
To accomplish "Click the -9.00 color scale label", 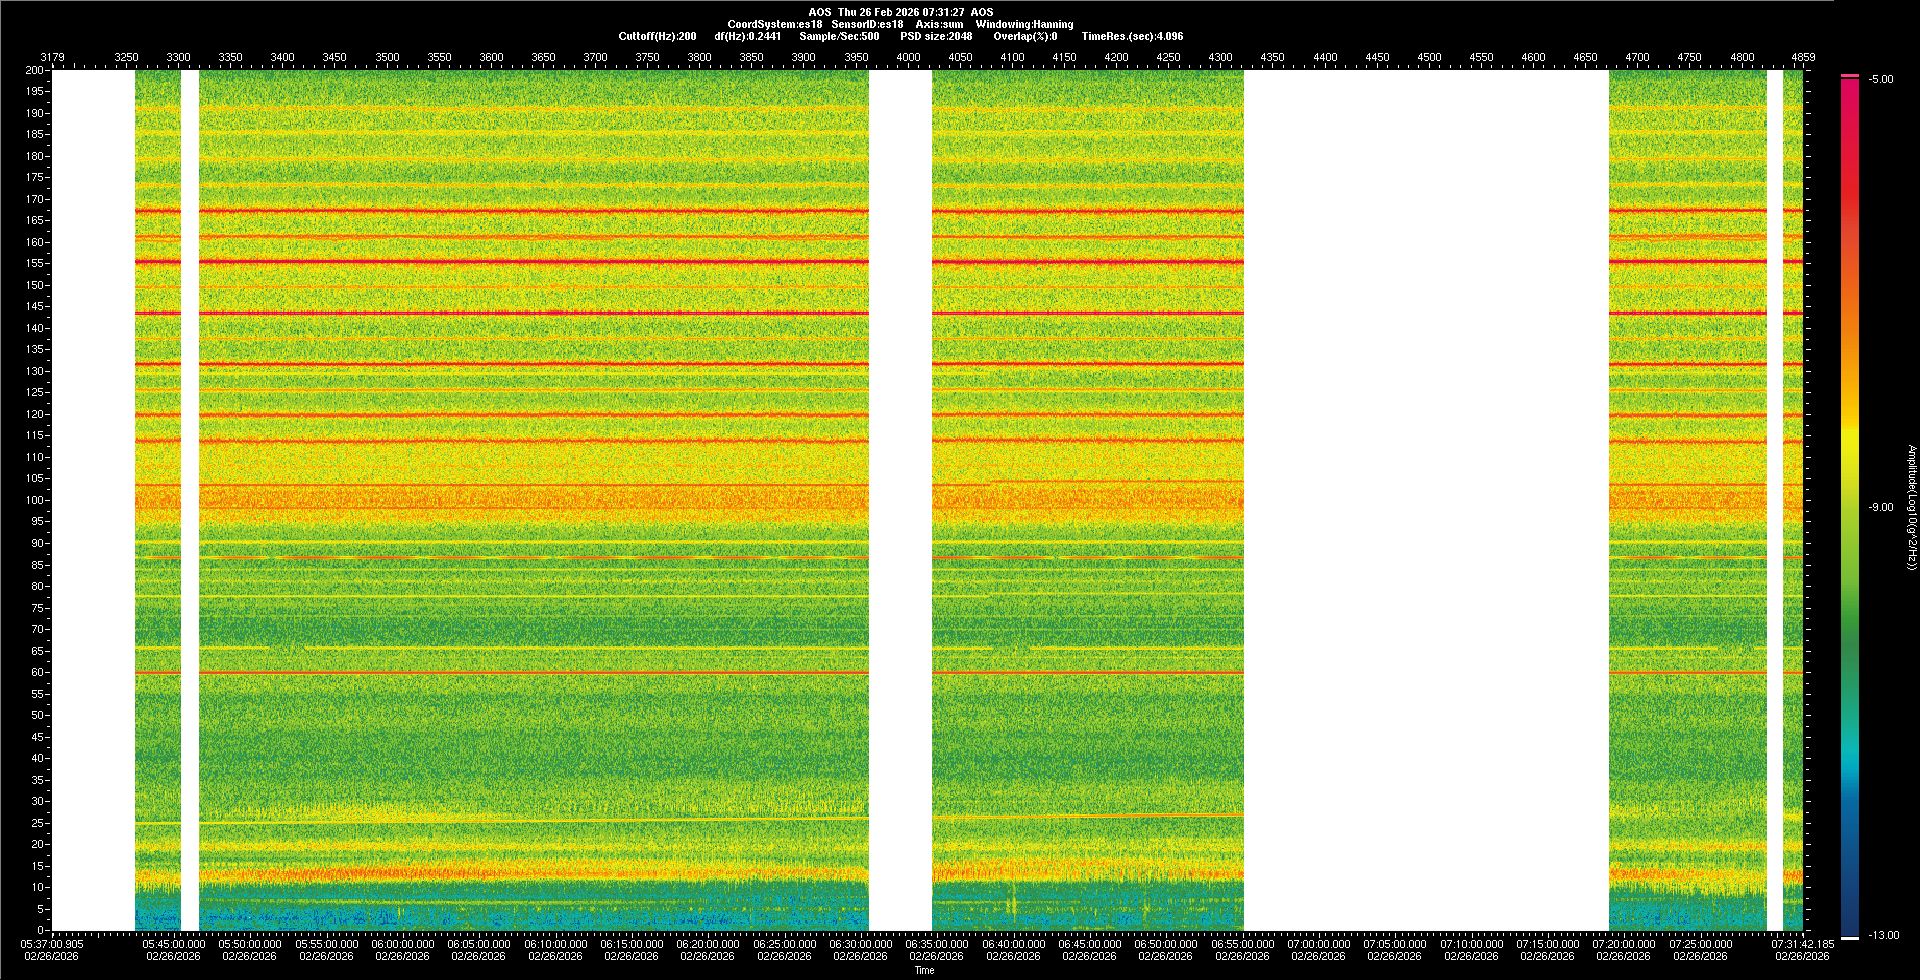I will tap(1880, 508).
